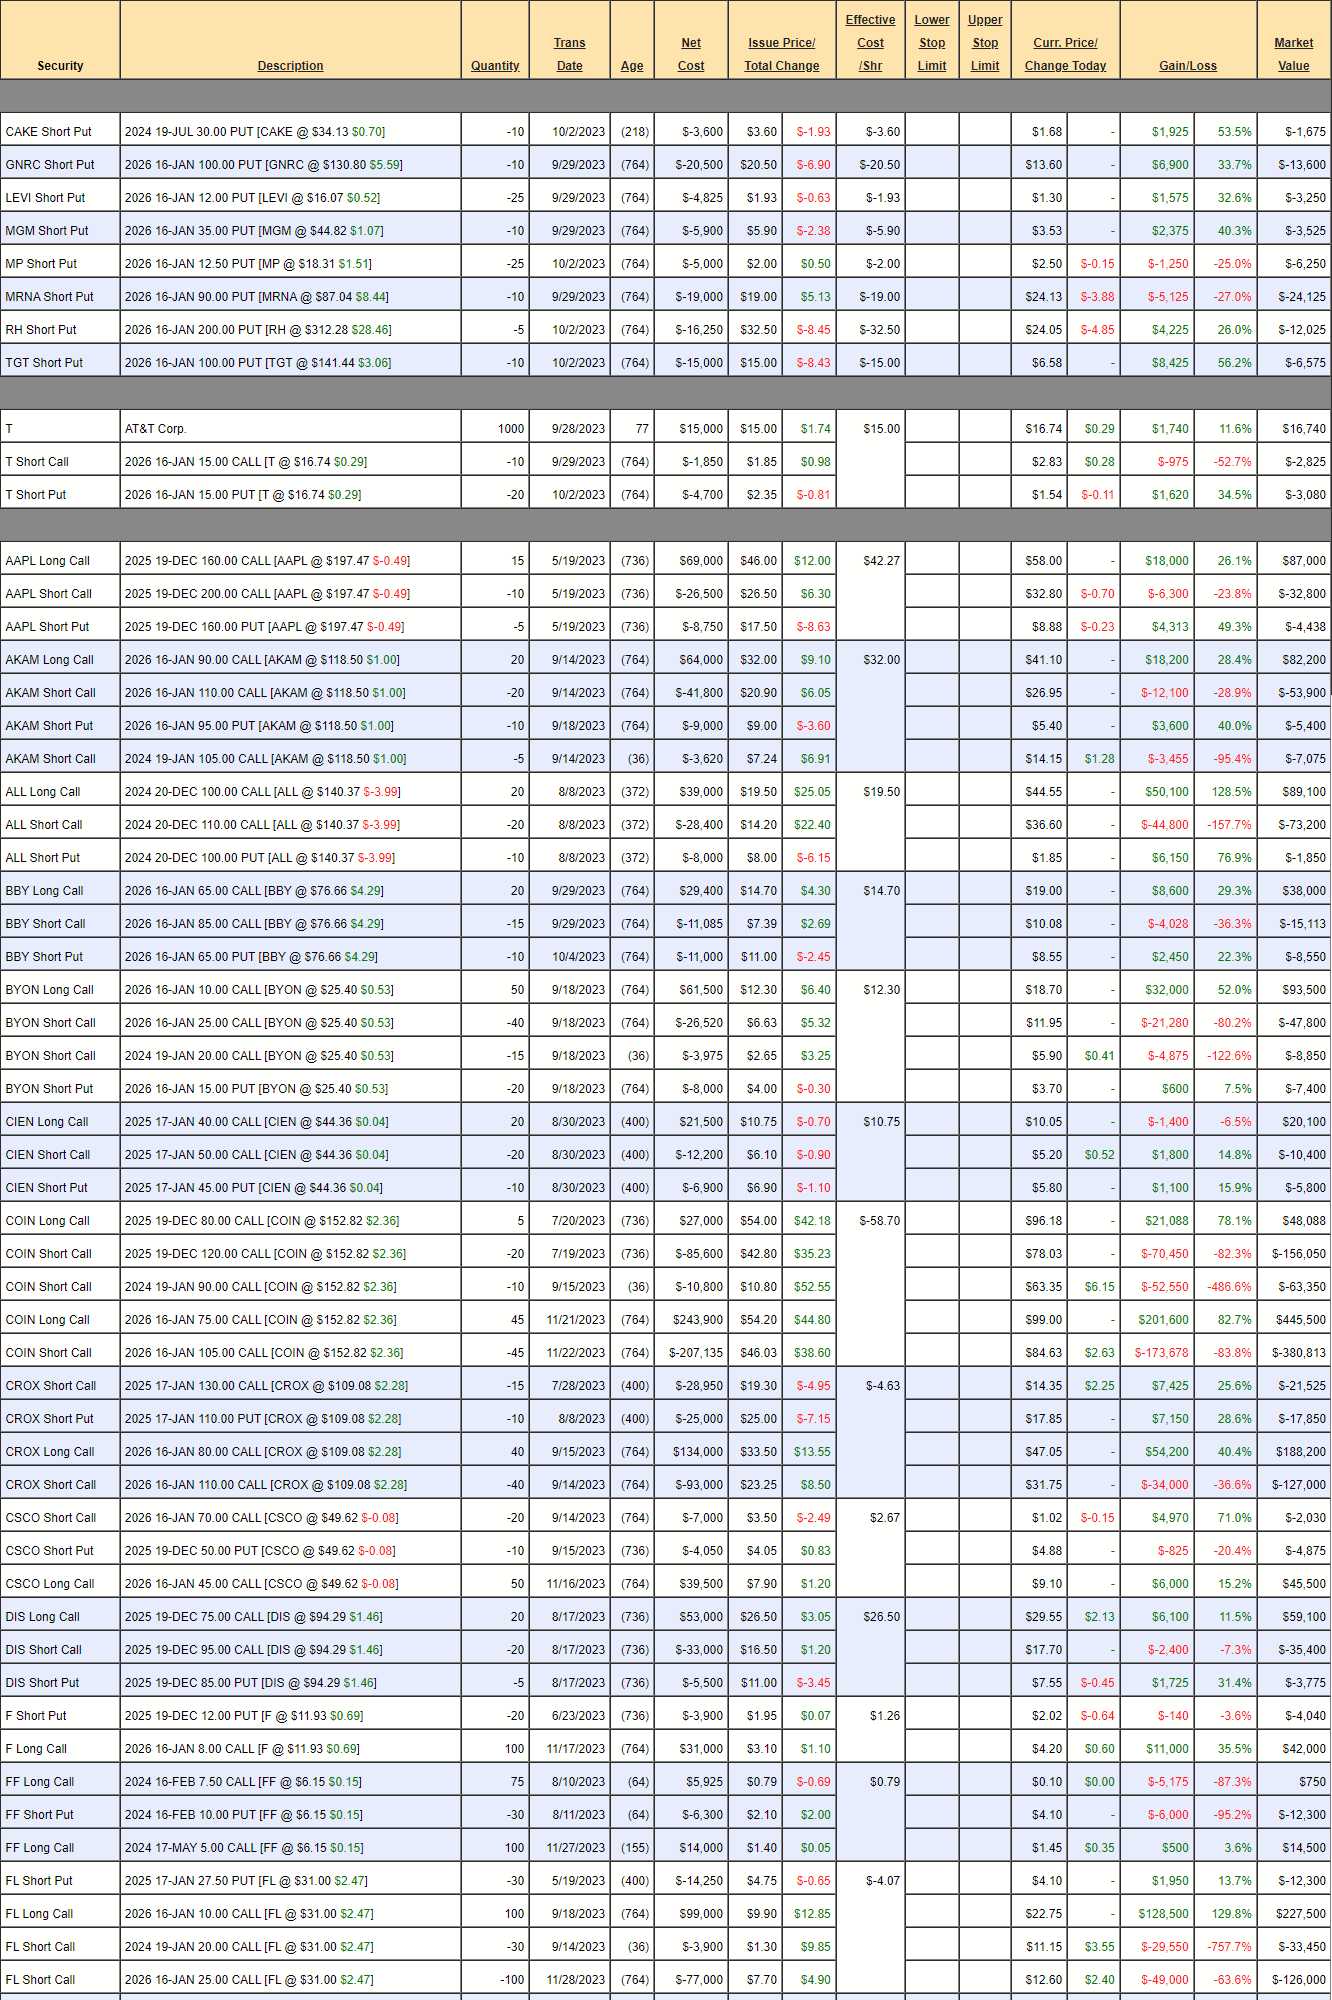
Task: Click the Issue Price/Total Change header
Action: click(781, 54)
